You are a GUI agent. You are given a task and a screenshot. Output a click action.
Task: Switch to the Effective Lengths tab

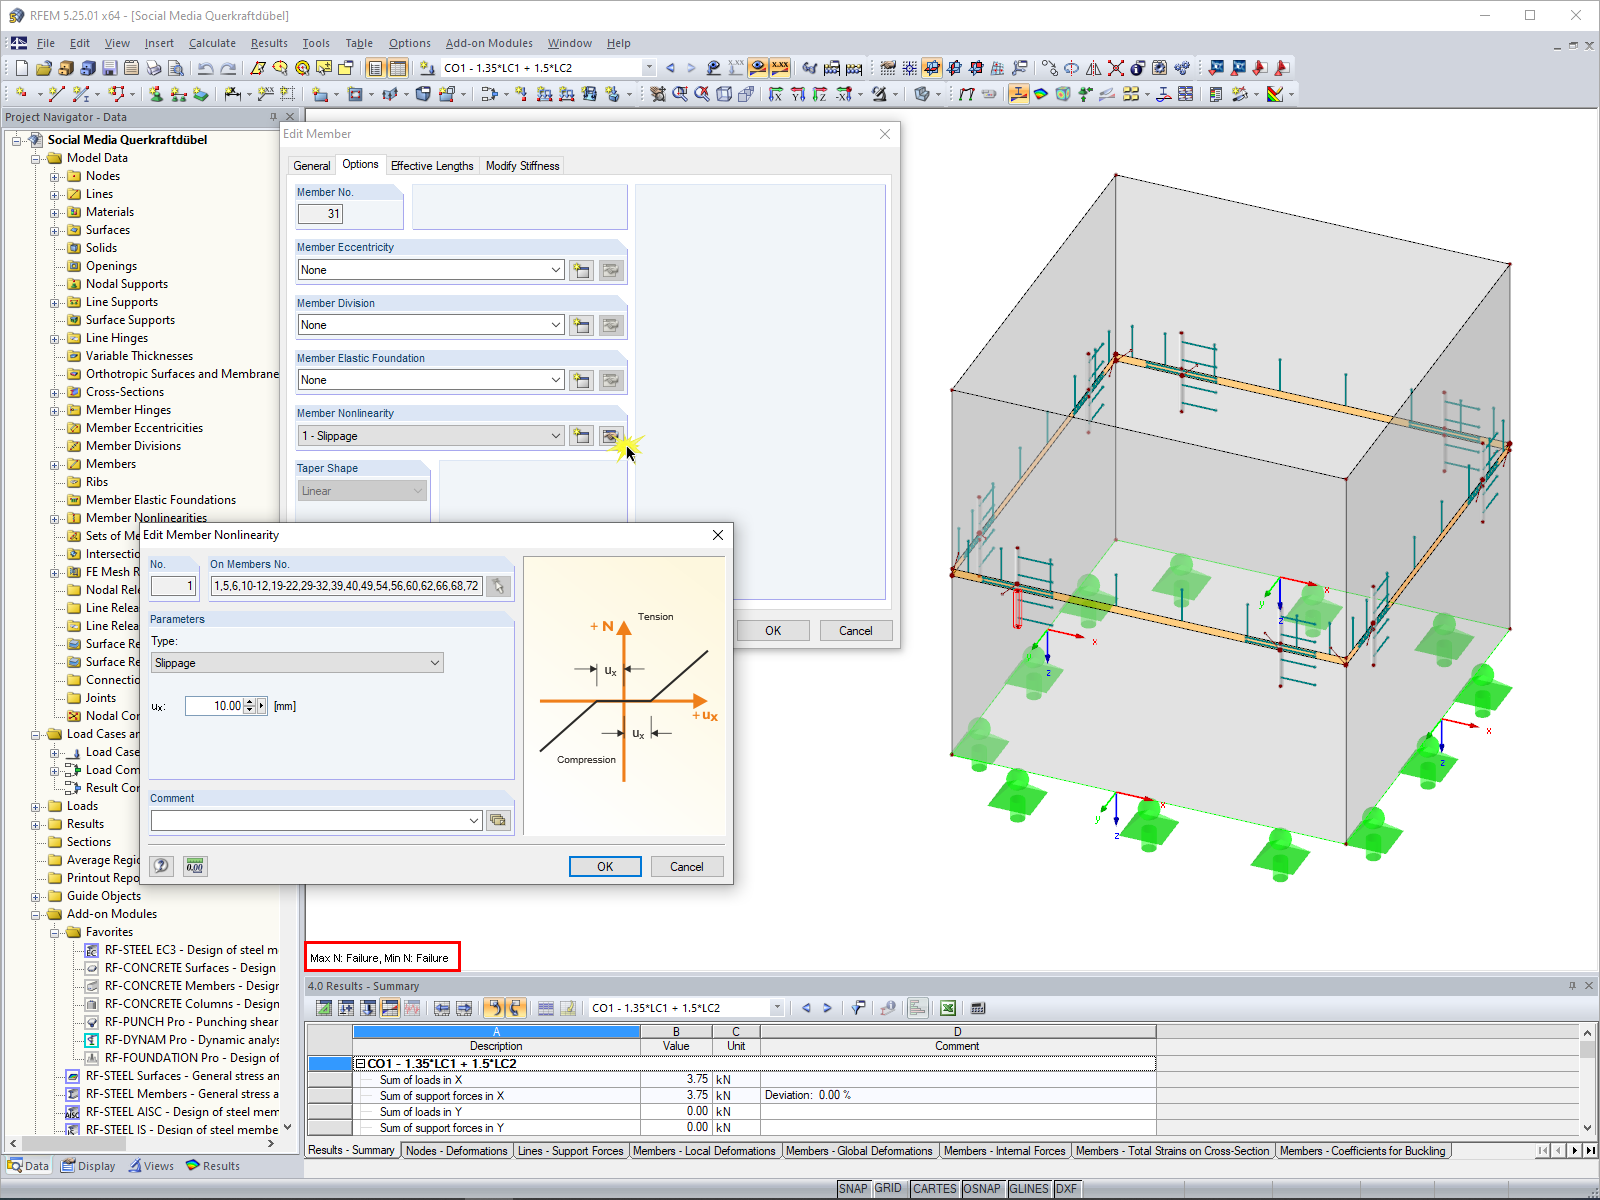tap(432, 165)
